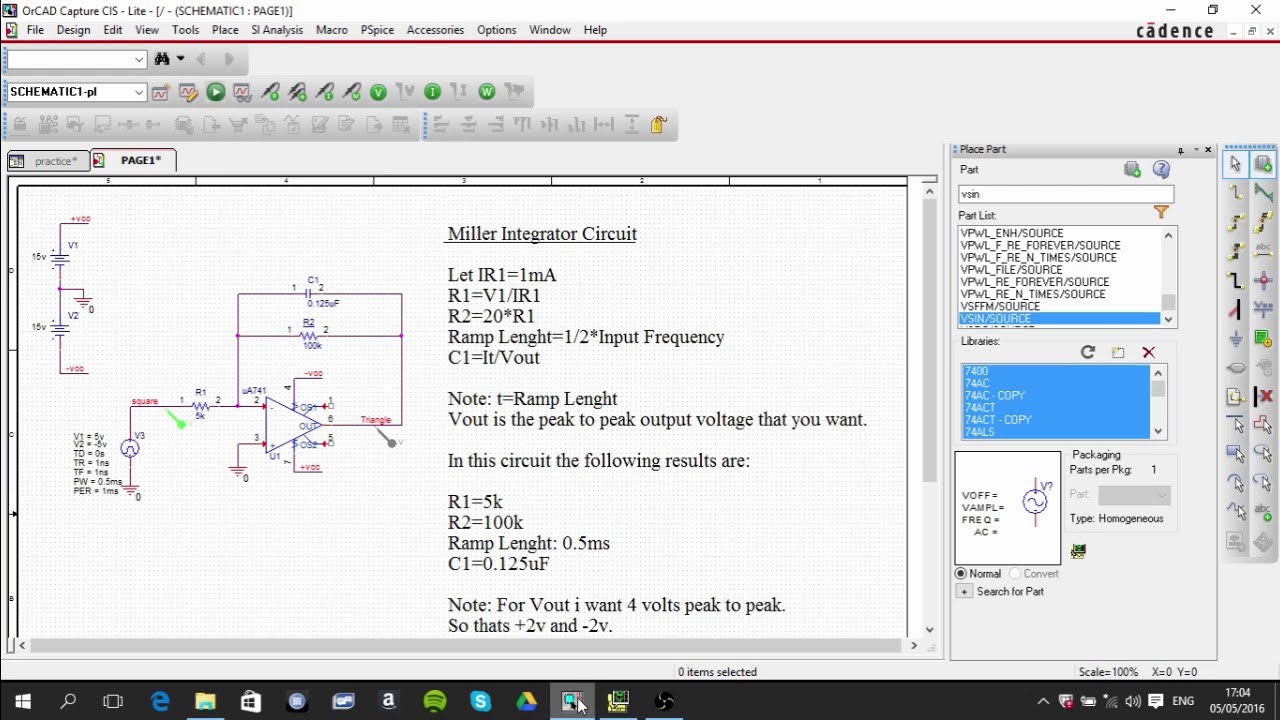The height and width of the screenshot is (720, 1280).
Task: Select the Place Wire tool
Action: click(1235, 193)
